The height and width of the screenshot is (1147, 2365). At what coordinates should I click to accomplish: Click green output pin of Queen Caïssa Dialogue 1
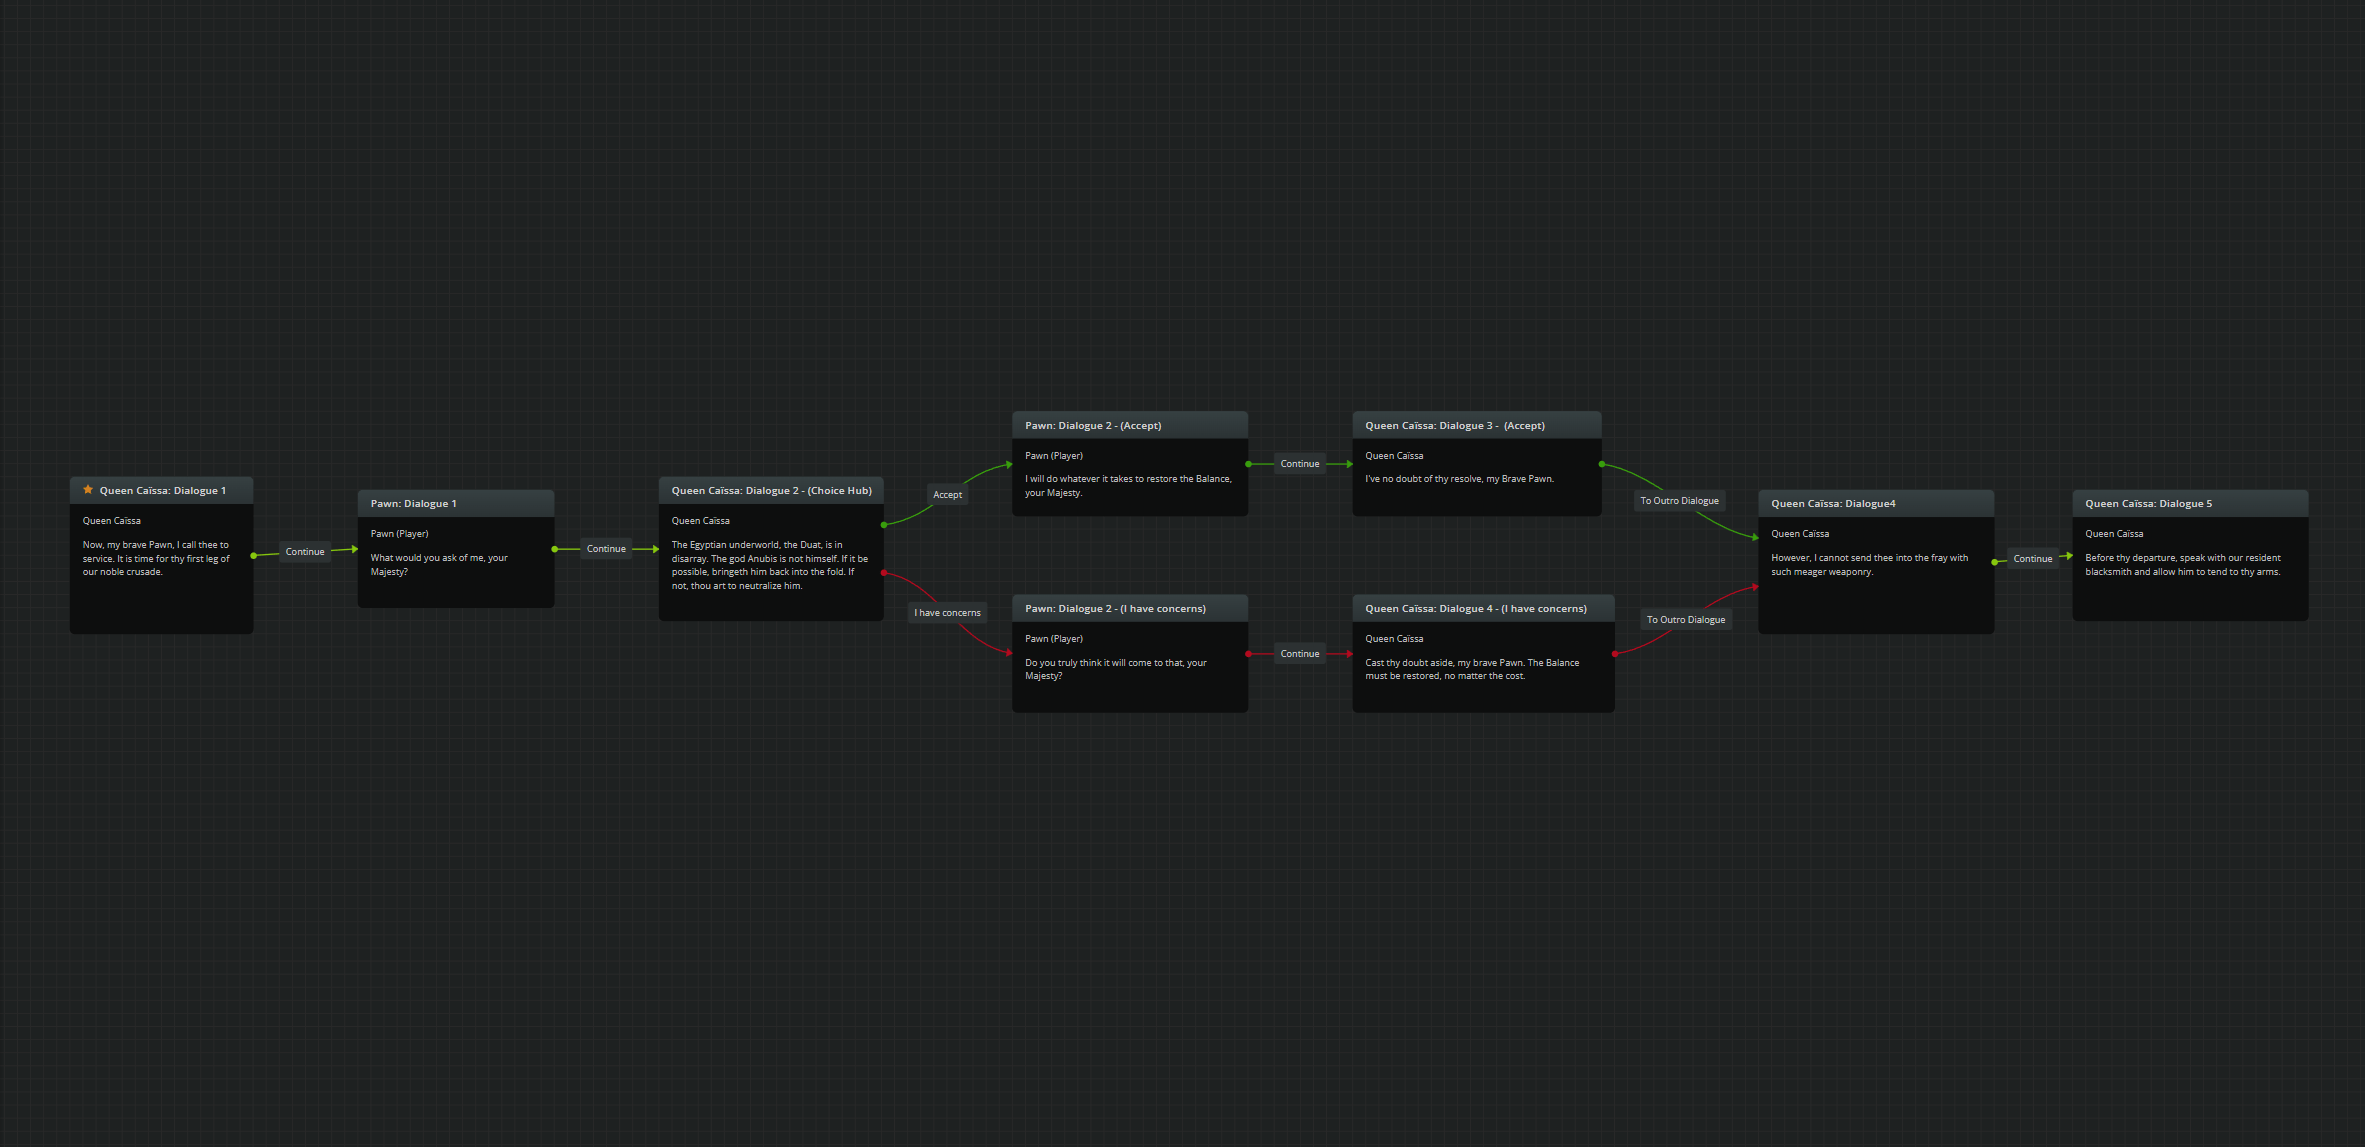254,555
